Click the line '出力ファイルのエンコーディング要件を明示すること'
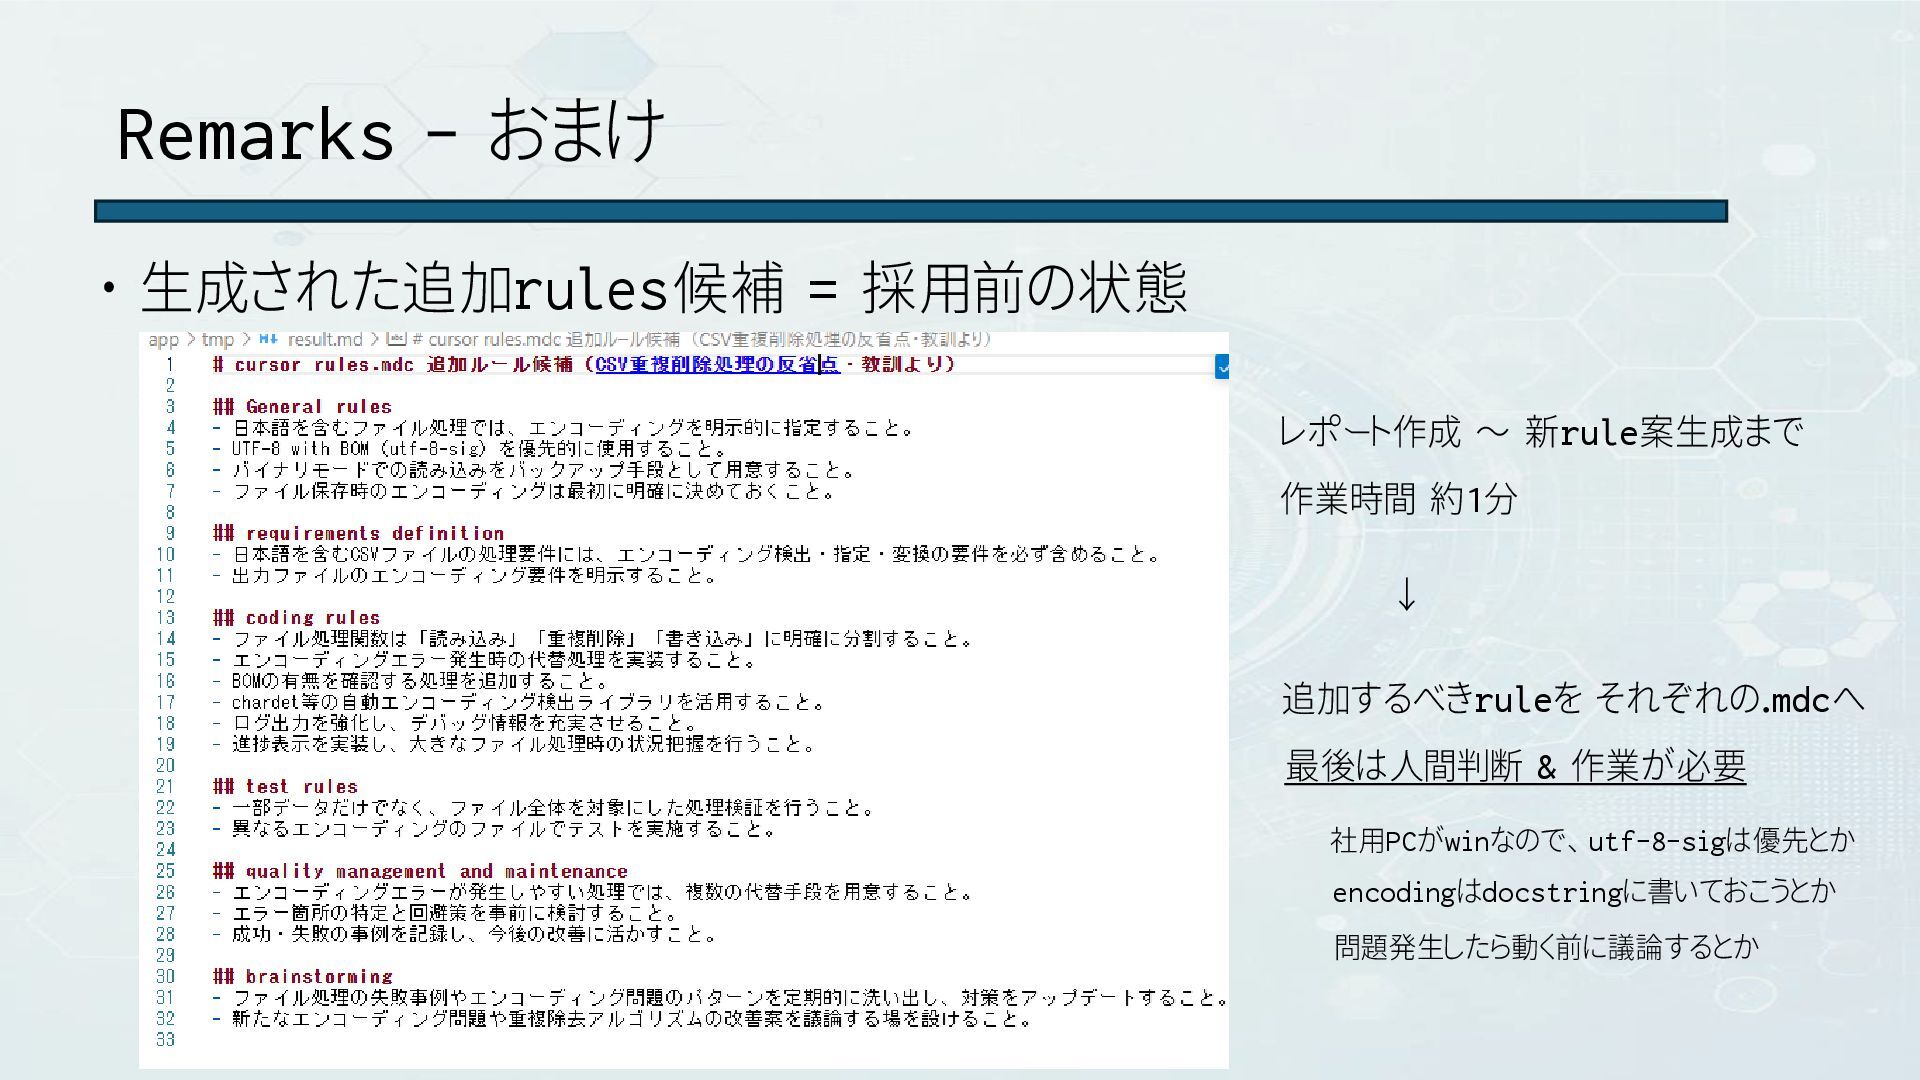 (x=466, y=576)
